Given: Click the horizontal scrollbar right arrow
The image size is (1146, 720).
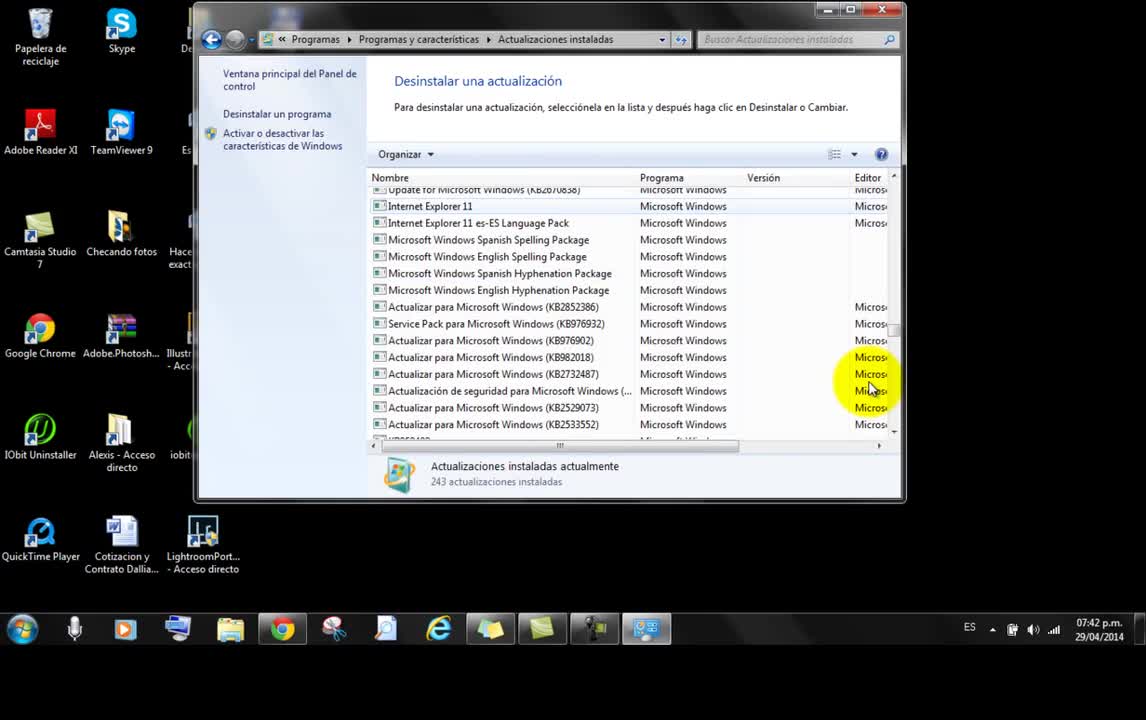Looking at the screenshot, I should coord(879,445).
